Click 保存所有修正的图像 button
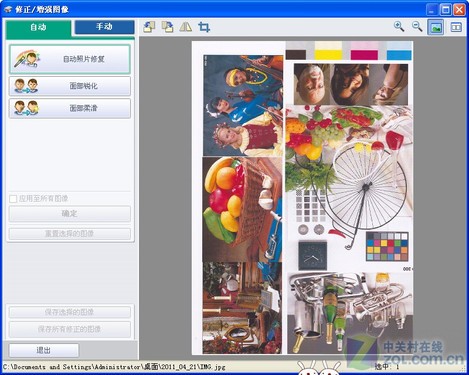This screenshot has width=469, height=375. pos(70,329)
